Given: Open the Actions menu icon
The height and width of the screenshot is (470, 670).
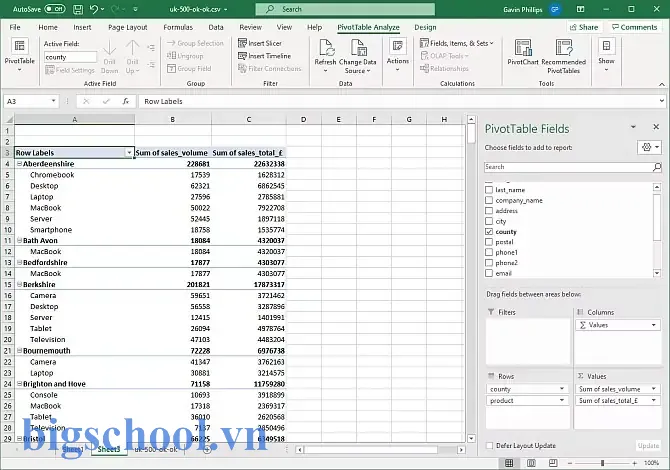Looking at the screenshot, I should click(398, 46).
